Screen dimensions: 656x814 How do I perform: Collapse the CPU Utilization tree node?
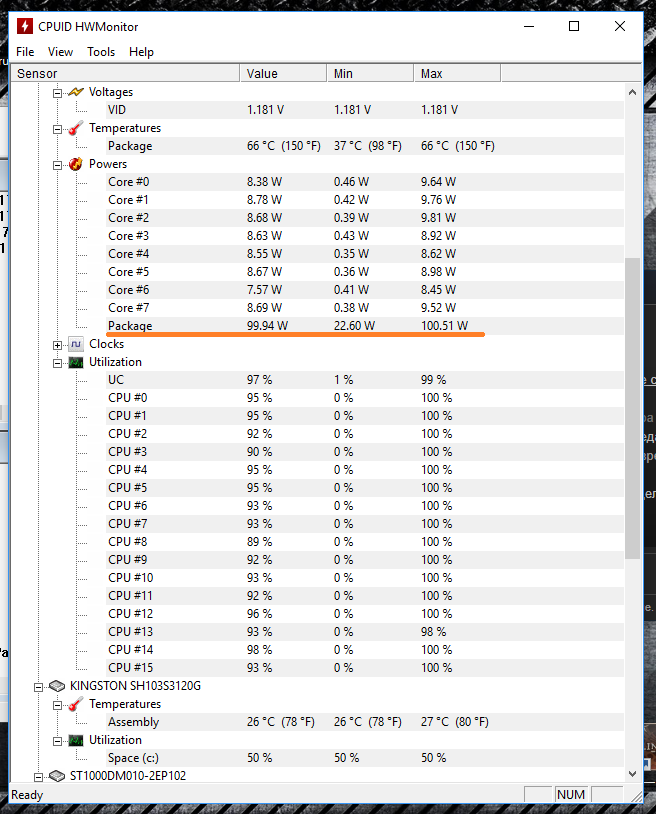(x=58, y=363)
